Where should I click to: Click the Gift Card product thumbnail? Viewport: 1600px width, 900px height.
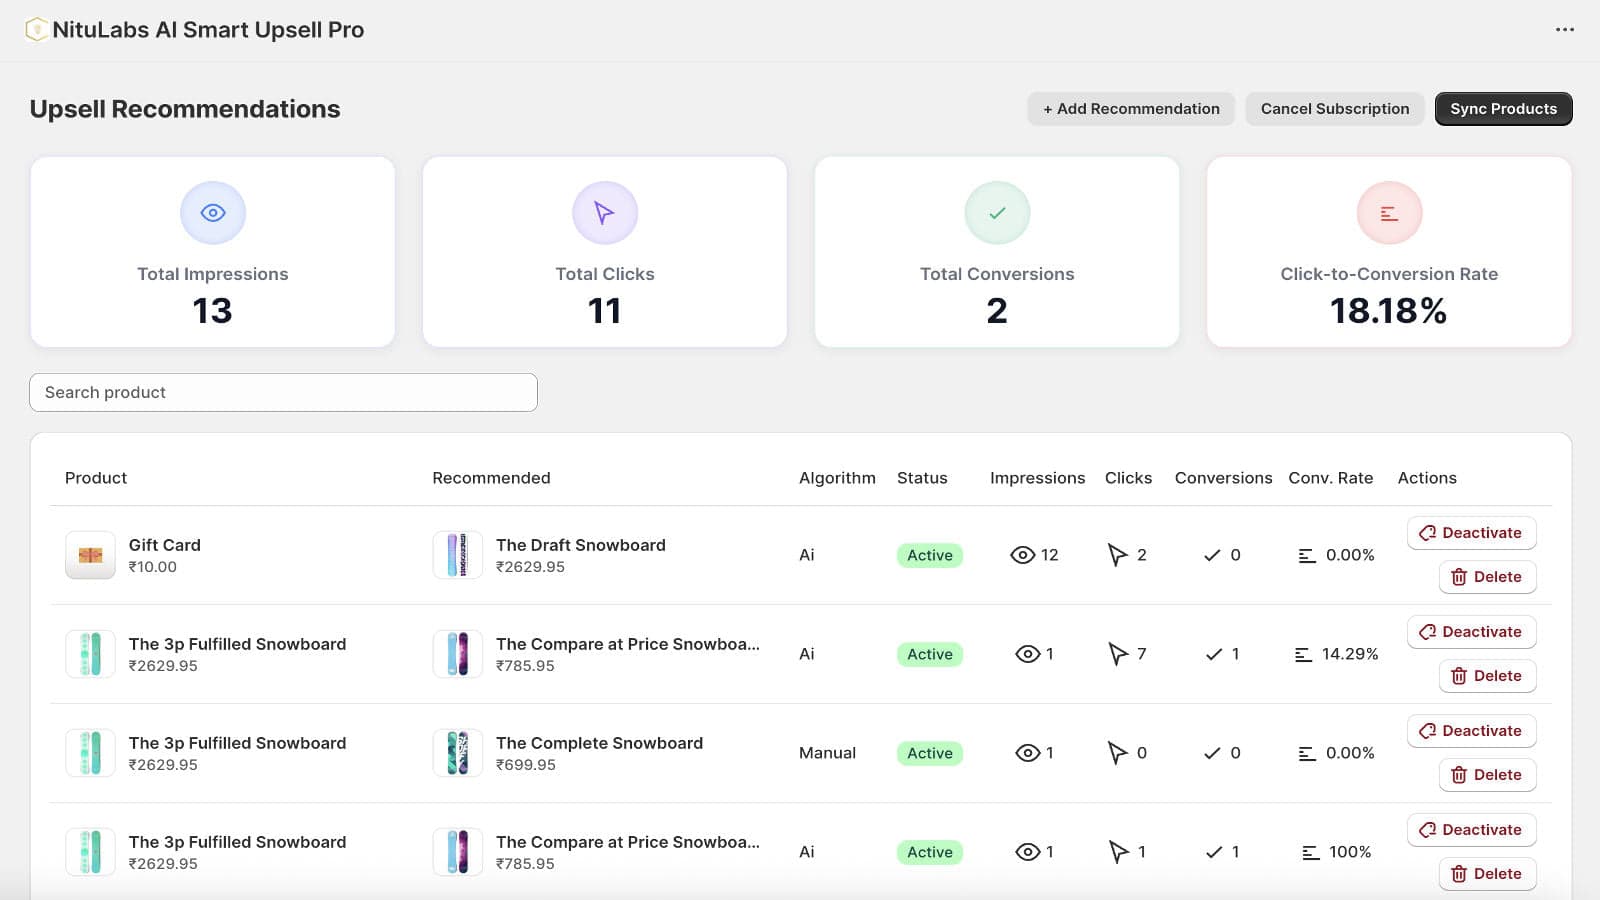tap(90, 555)
